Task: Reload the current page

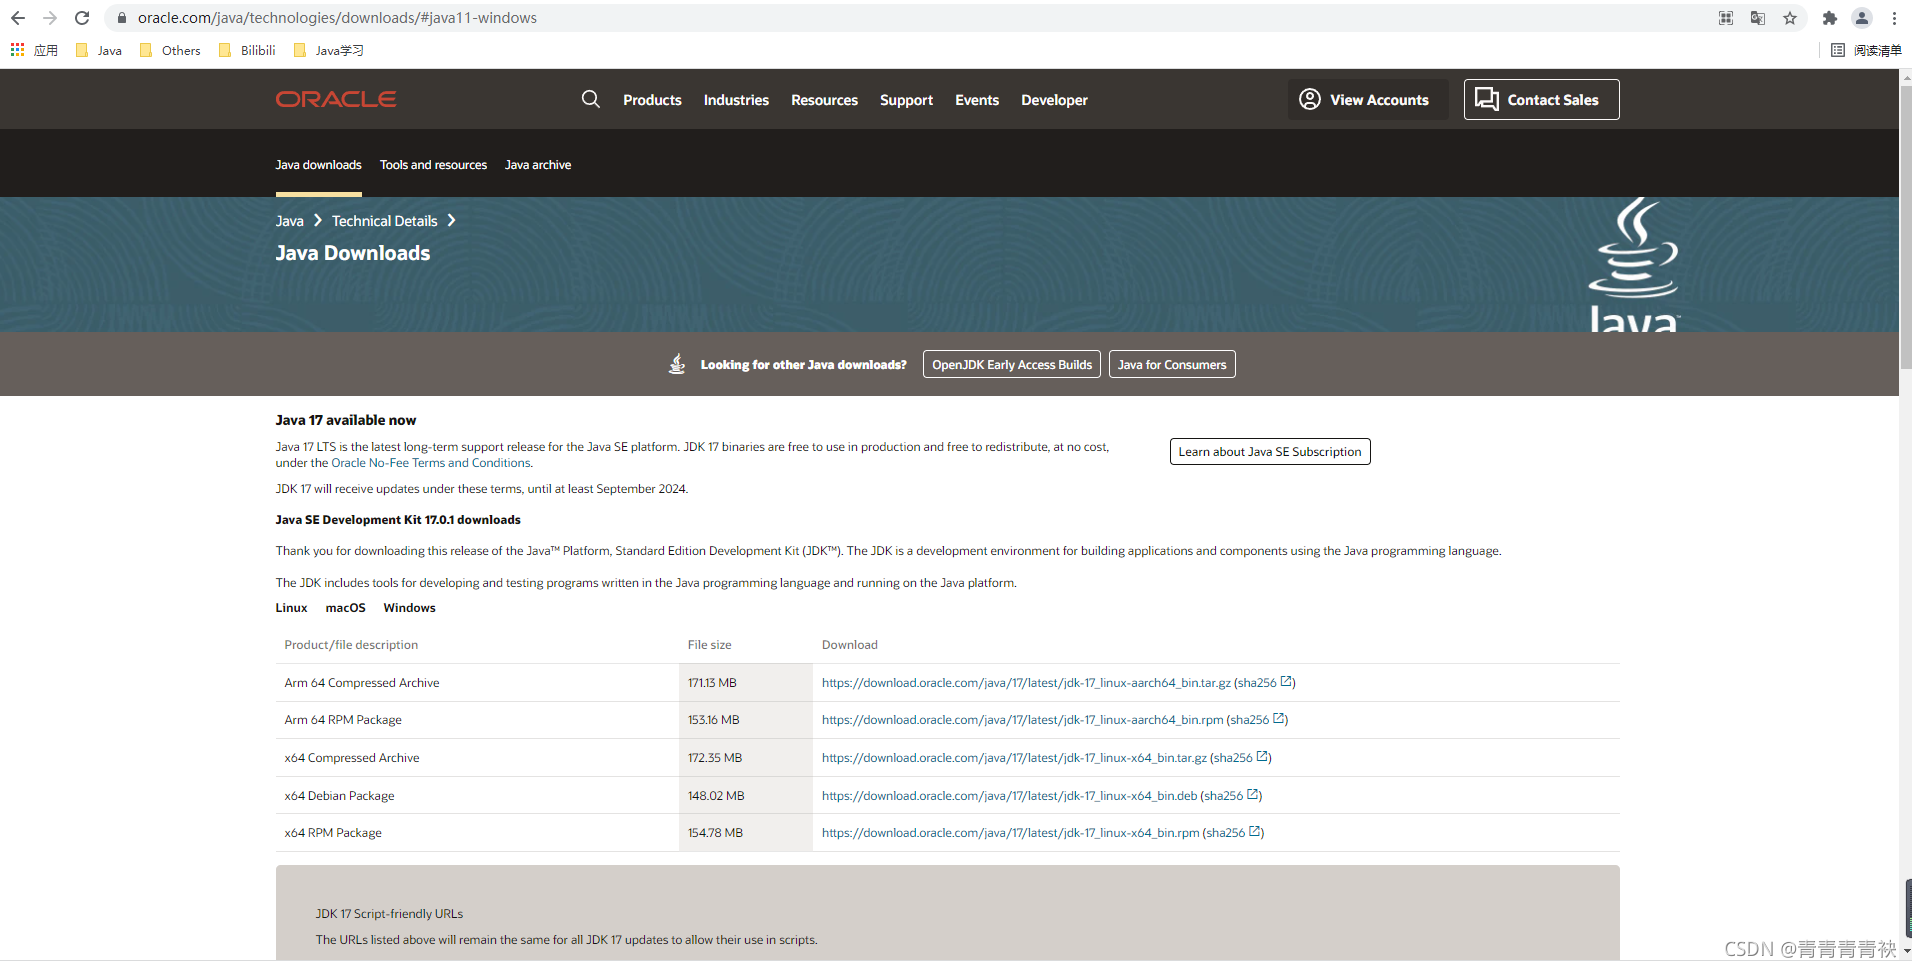Action: [82, 18]
